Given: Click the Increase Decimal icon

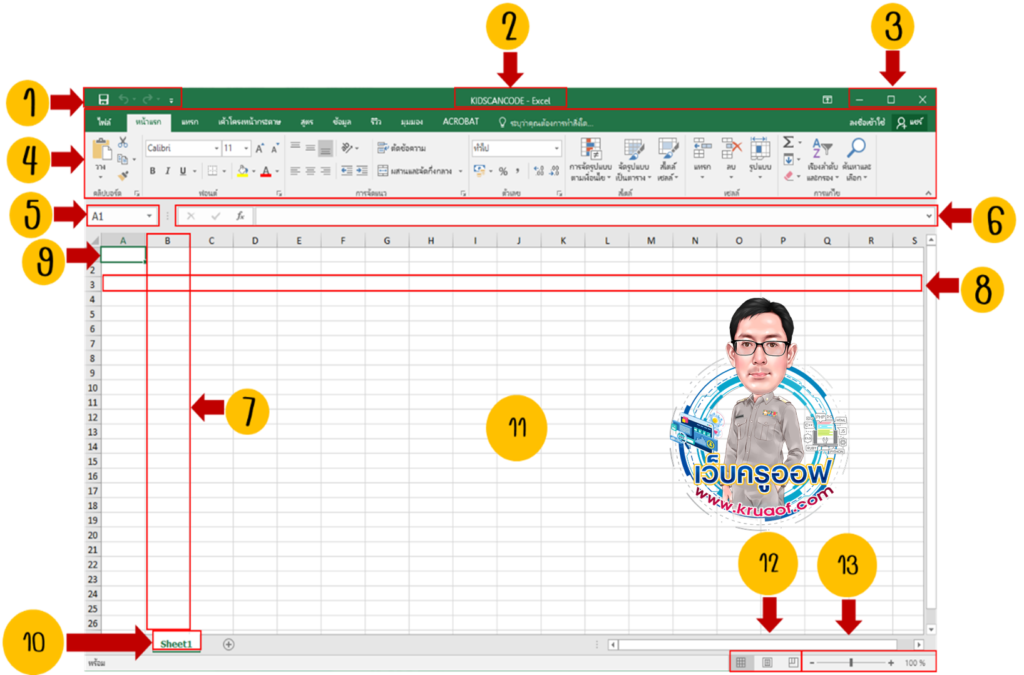Looking at the screenshot, I should [538, 168].
